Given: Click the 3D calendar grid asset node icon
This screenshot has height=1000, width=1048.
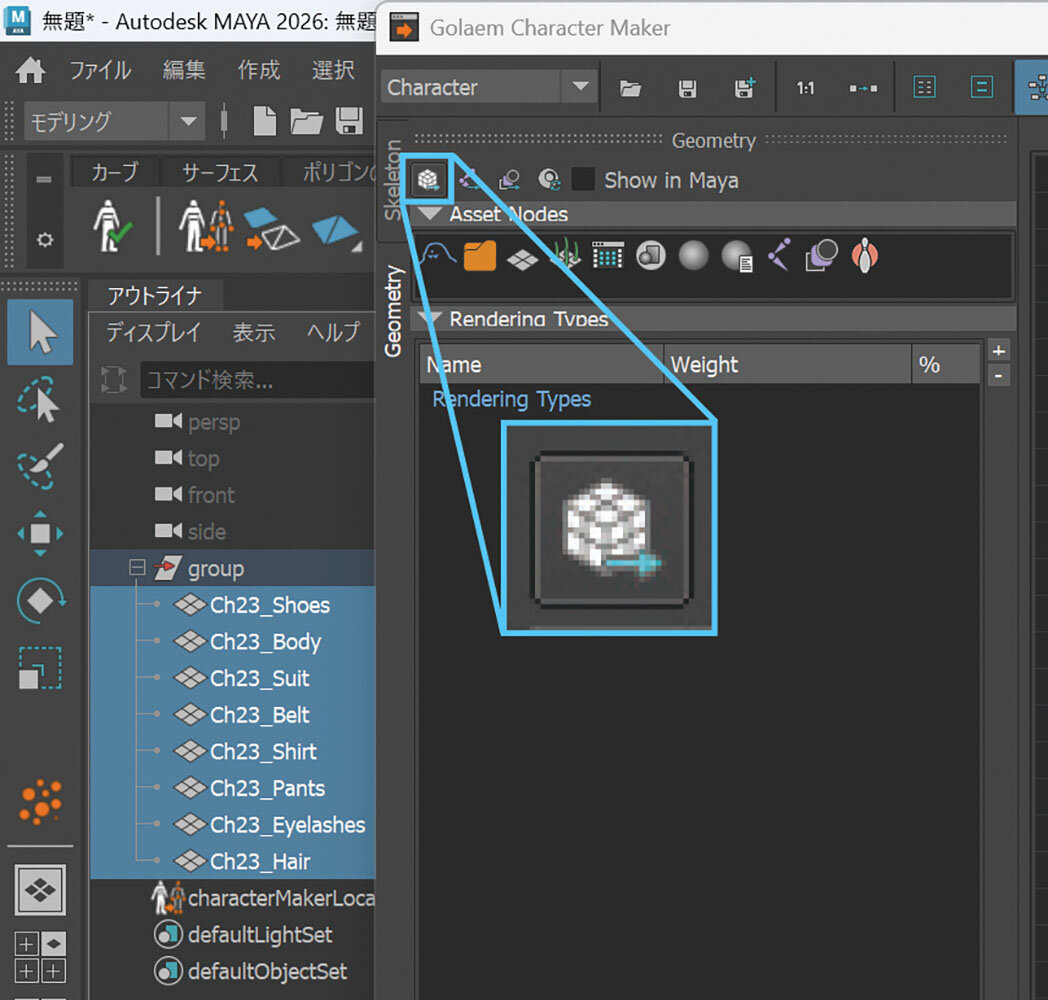Looking at the screenshot, I should (608, 255).
